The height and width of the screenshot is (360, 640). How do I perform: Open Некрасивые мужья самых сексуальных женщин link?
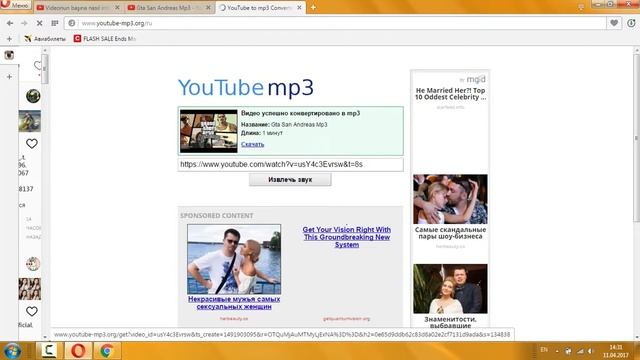pos(234,303)
